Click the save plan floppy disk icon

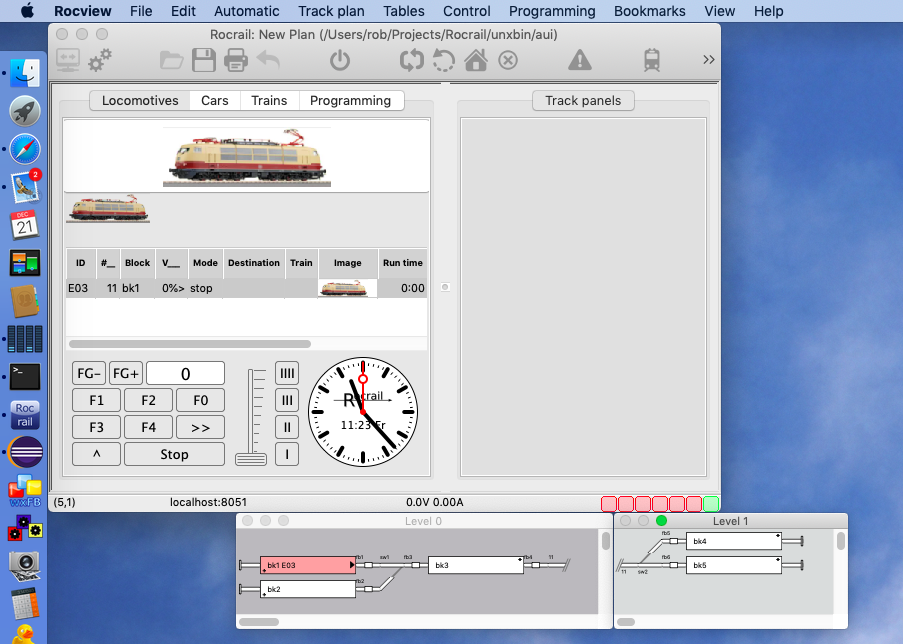[x=204, y=61]
